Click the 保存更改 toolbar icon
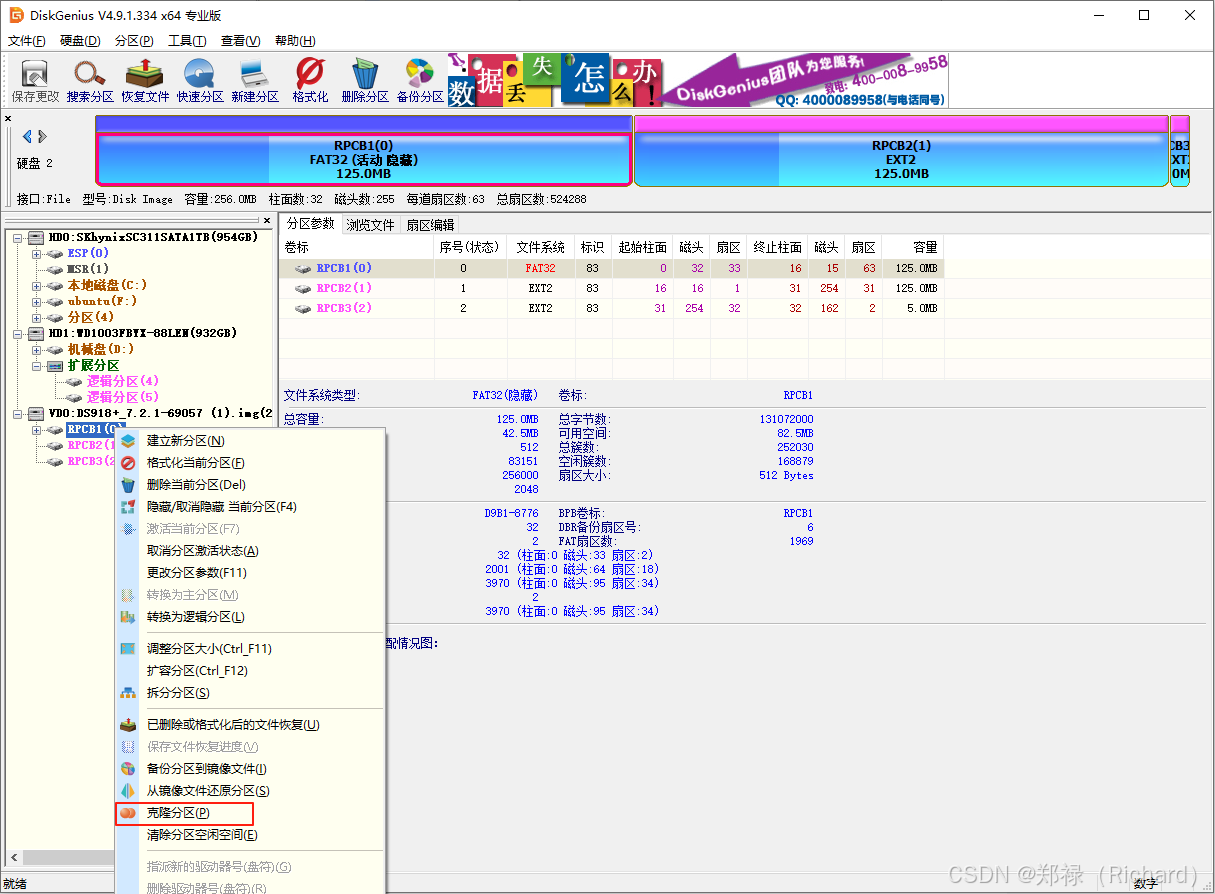Screen dimensions: 1215x894 (35, 80)
